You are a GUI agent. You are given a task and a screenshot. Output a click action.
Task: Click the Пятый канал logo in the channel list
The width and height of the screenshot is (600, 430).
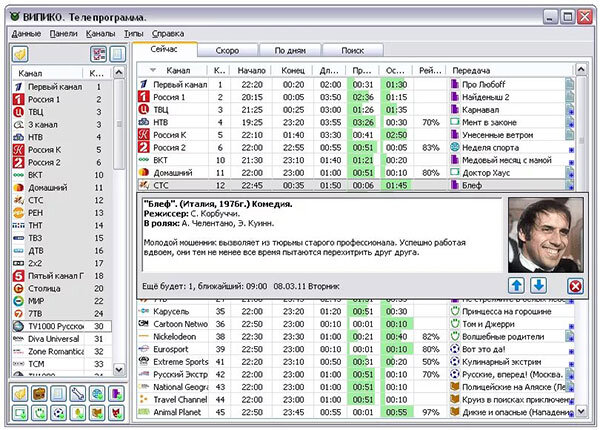tap(18, 276)
